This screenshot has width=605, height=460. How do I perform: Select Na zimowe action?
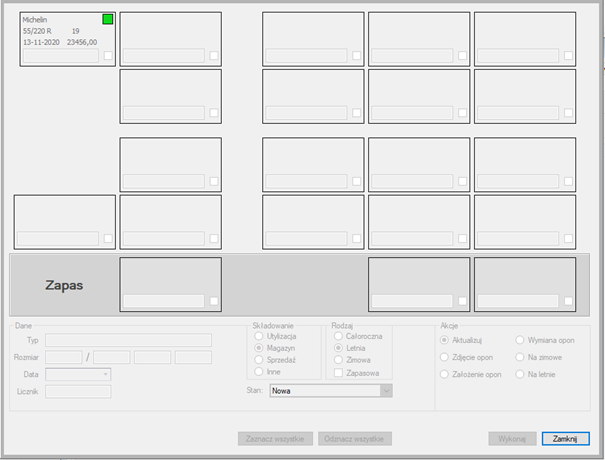tap(520, 356)
